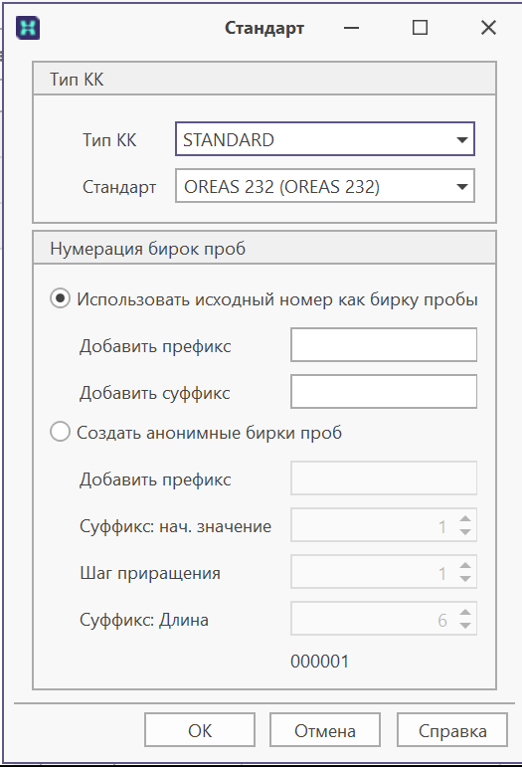Screen dimensions: 522x767
Task: Decrease Суффикс: Длина with down arrow
Action: 465,625
